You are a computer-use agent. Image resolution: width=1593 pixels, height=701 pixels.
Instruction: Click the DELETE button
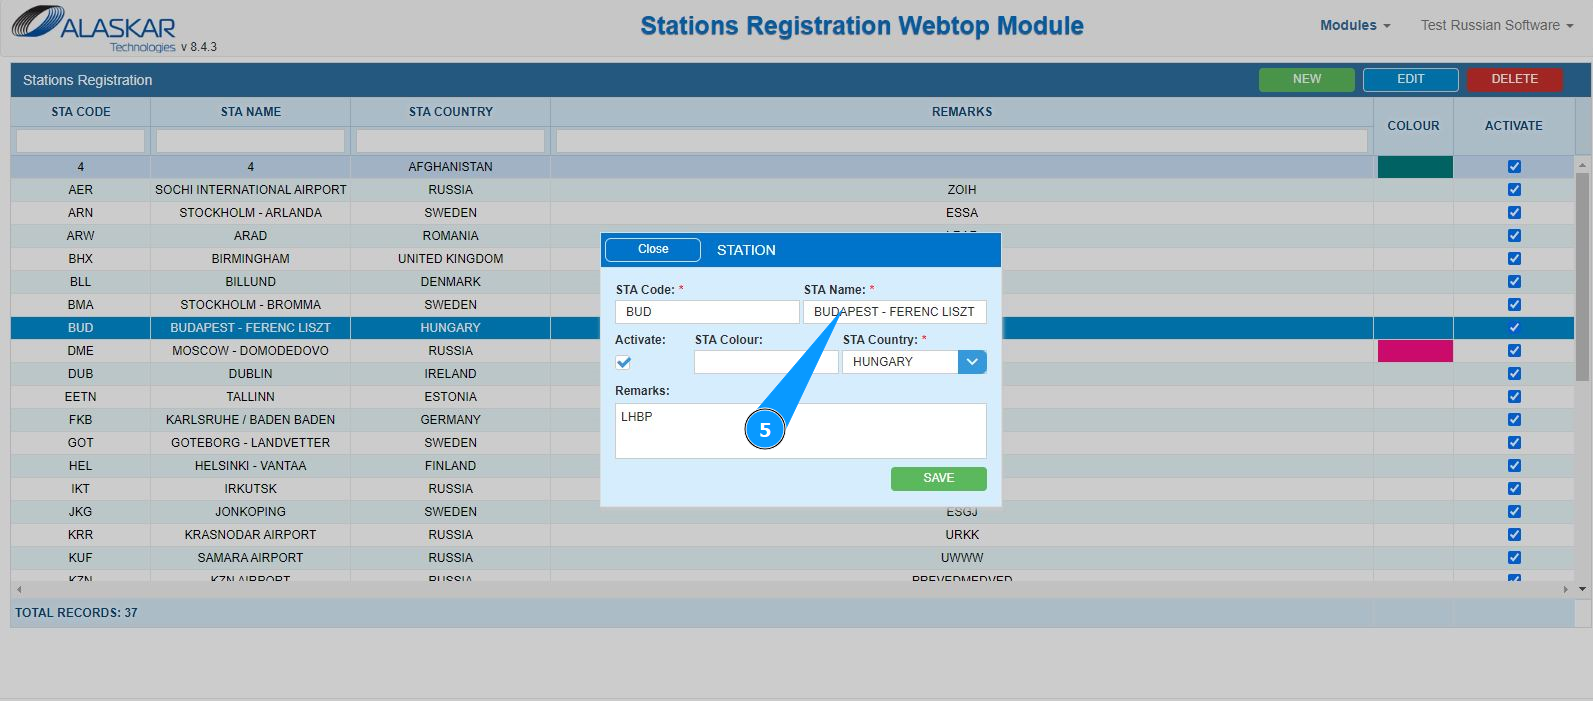[1514, 79]
